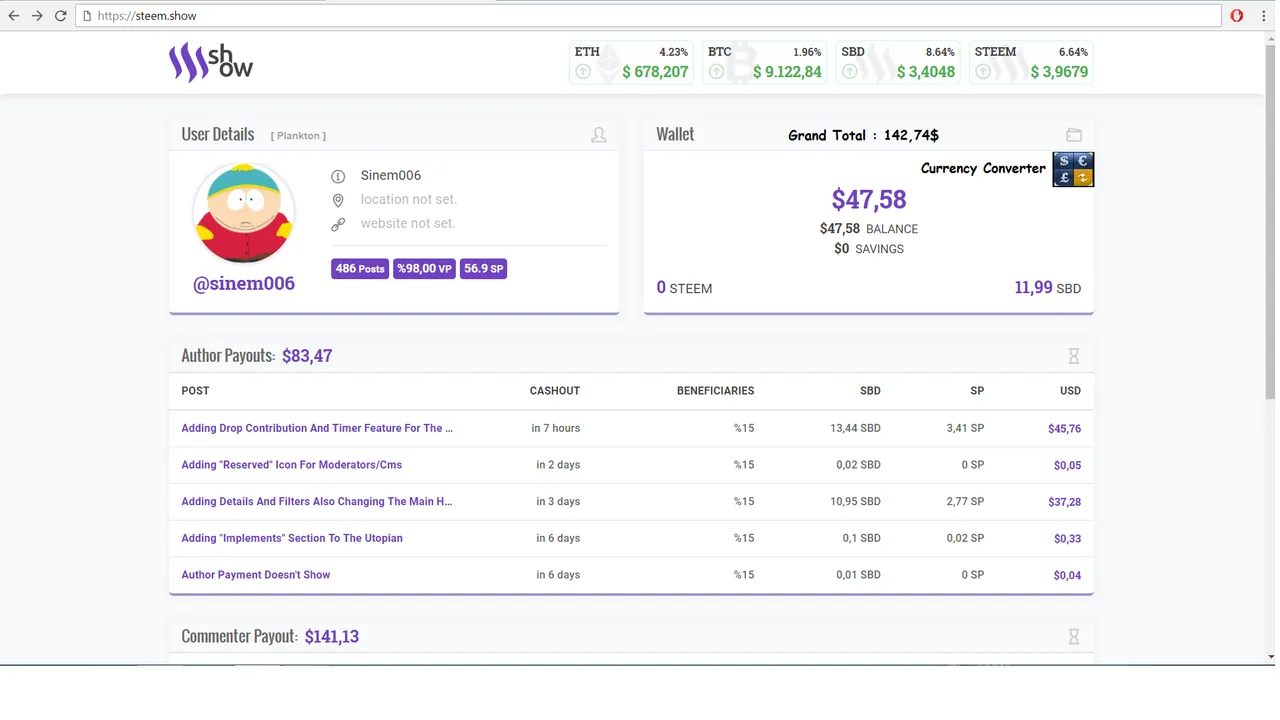The image size is (1280, 720).
Task: Click the $47,58 BALANCE line
Action: 869,229
